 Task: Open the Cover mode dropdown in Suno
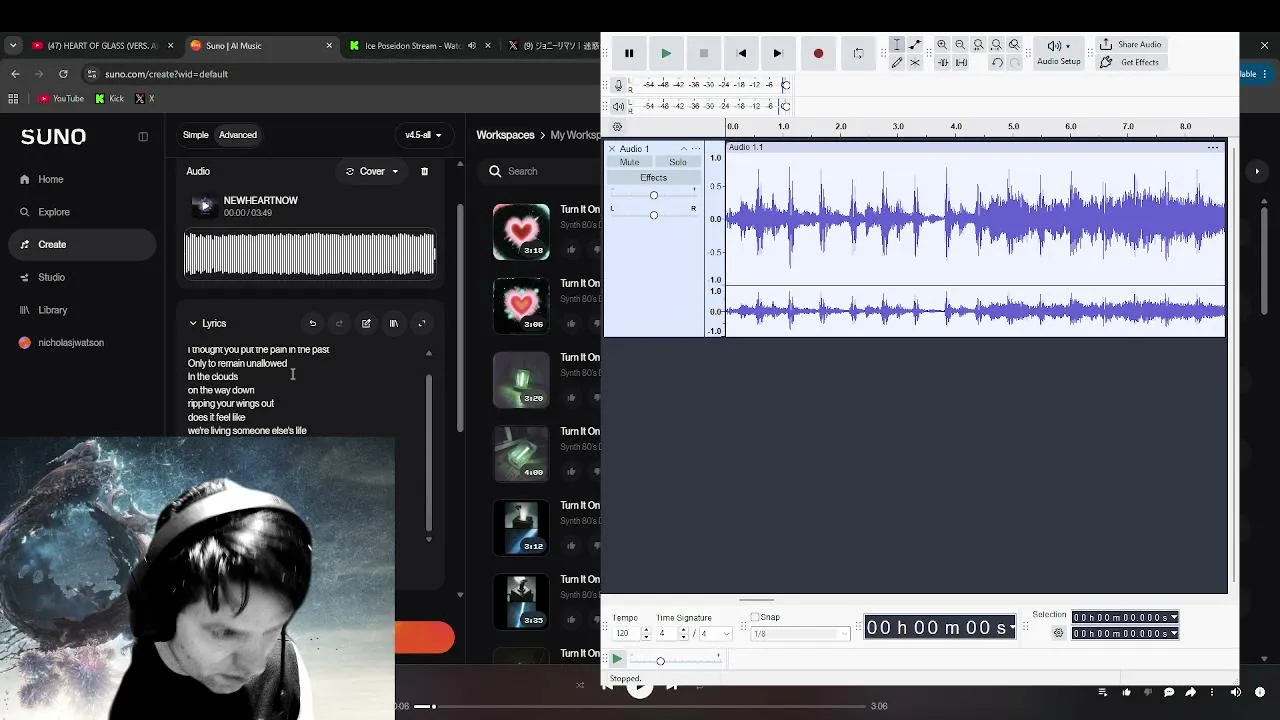[372, 171]
